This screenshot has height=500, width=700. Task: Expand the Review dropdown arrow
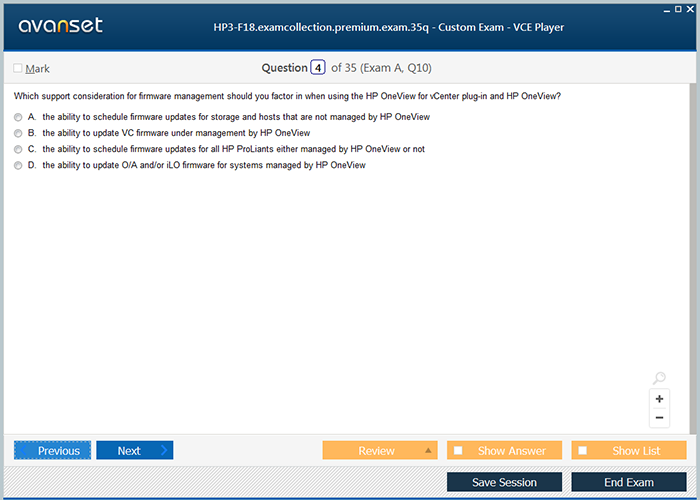[x=429, y=451]
